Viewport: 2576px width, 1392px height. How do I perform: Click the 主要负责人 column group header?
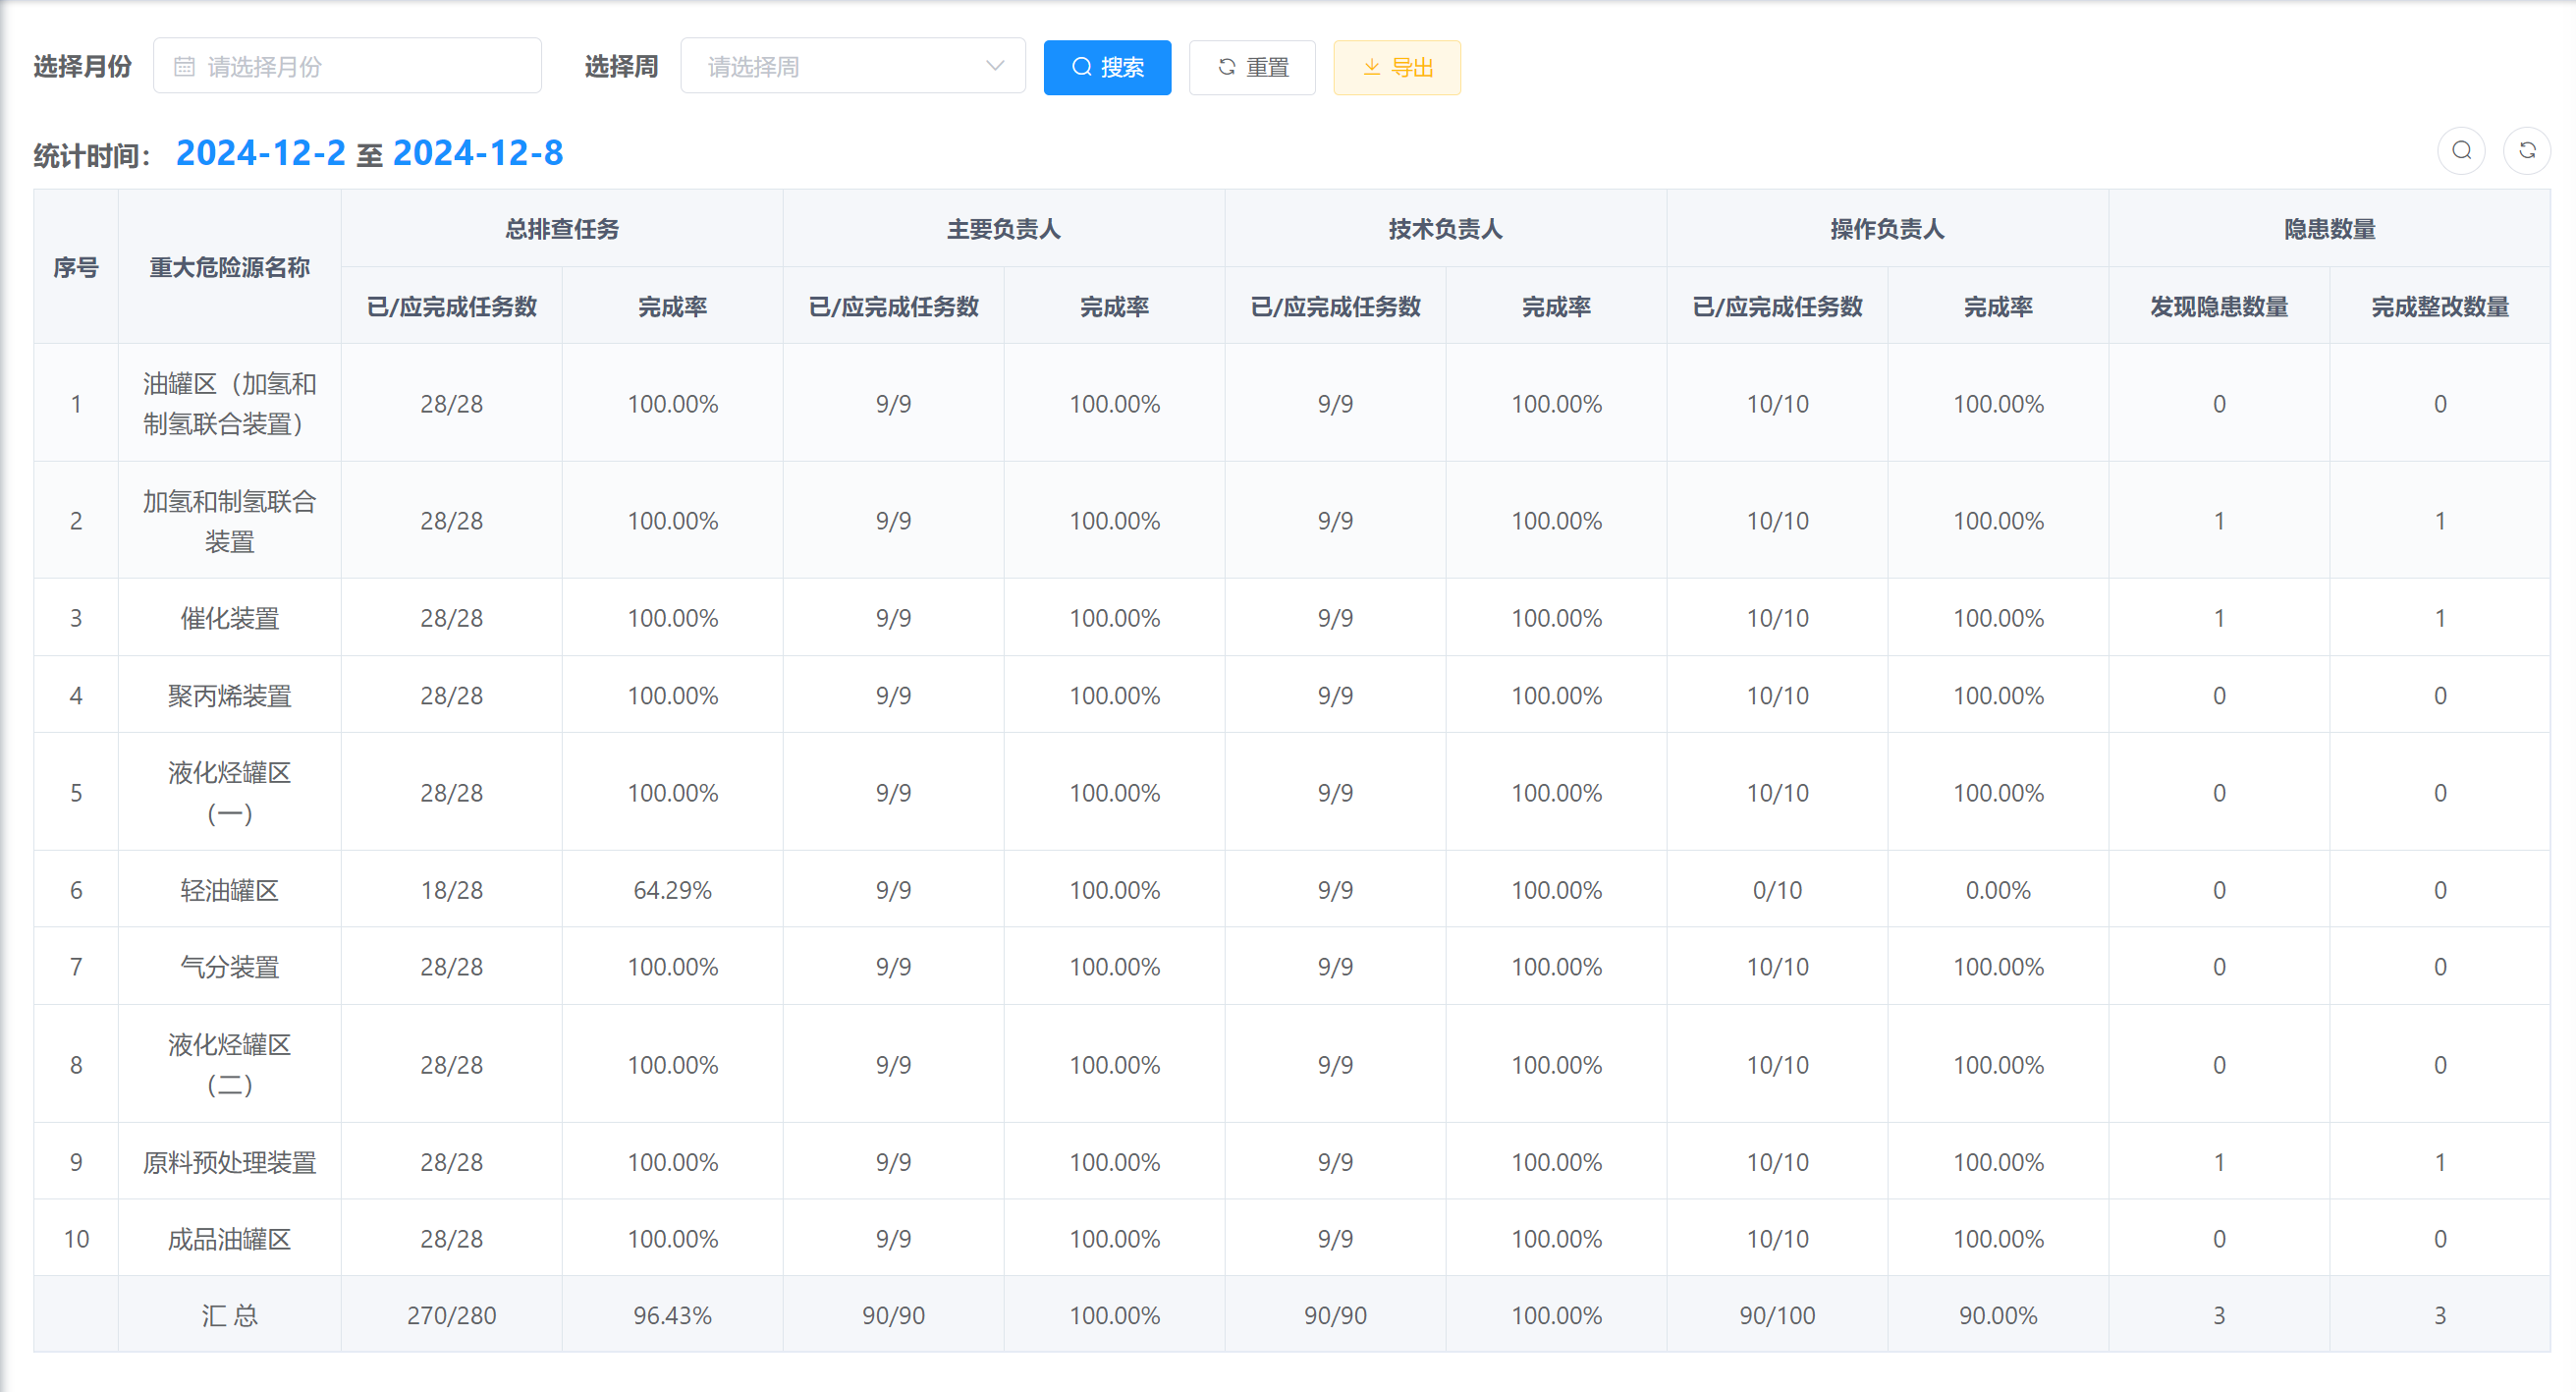coord(1003,229)
